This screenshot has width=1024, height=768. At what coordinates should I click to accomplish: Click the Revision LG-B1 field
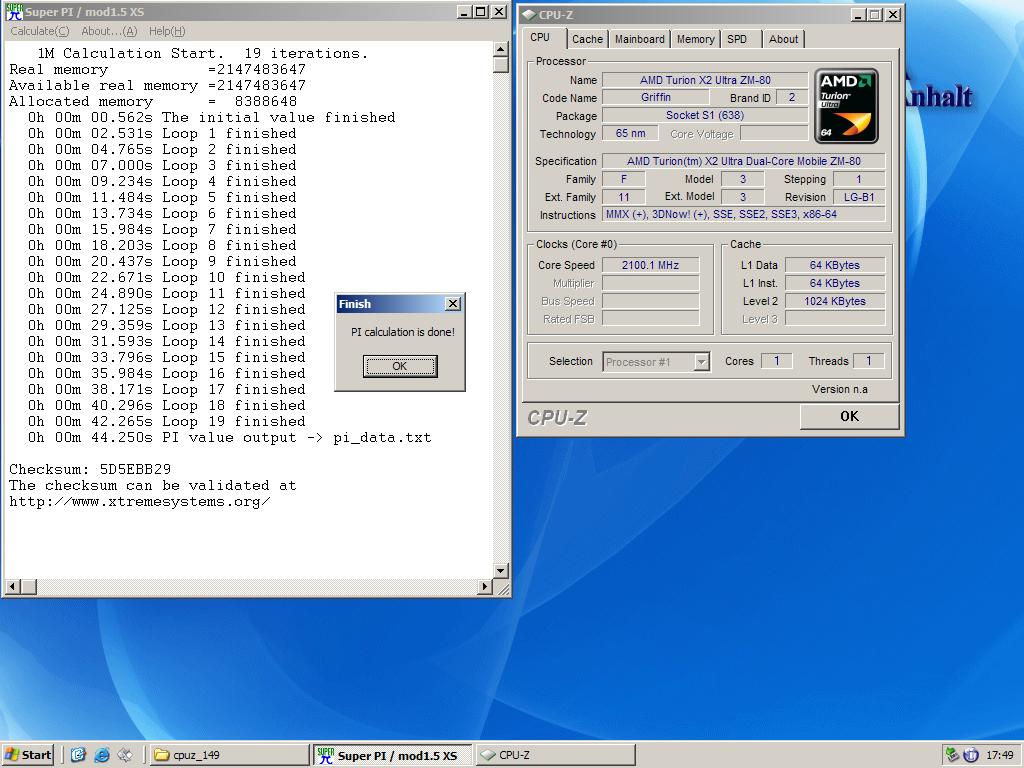coord(859,197)
